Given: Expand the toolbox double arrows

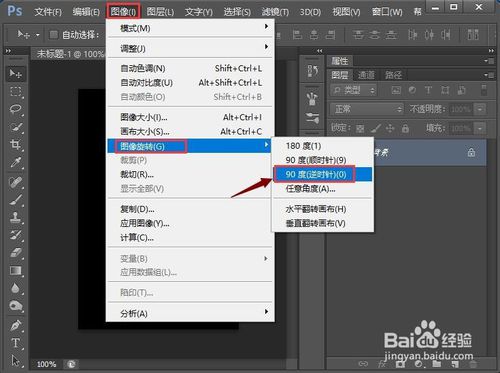Looking at the screenshot, I should pyautogui.click(x=8, y=51).
